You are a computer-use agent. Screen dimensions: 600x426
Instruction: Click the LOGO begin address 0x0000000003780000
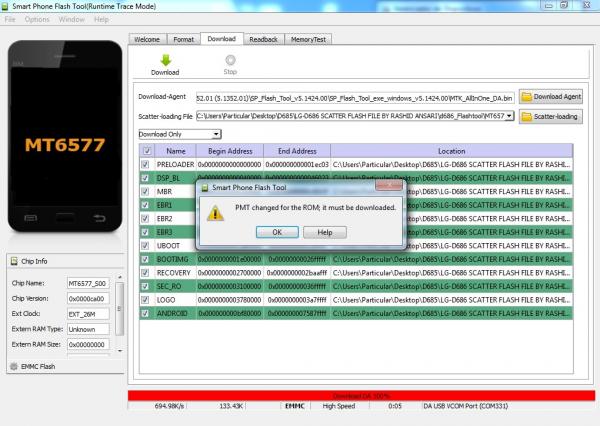[230, 300]
